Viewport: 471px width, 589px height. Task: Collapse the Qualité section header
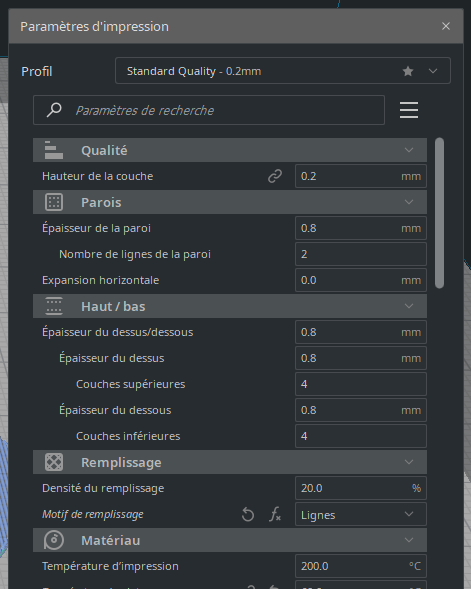[x=230, y=150]
